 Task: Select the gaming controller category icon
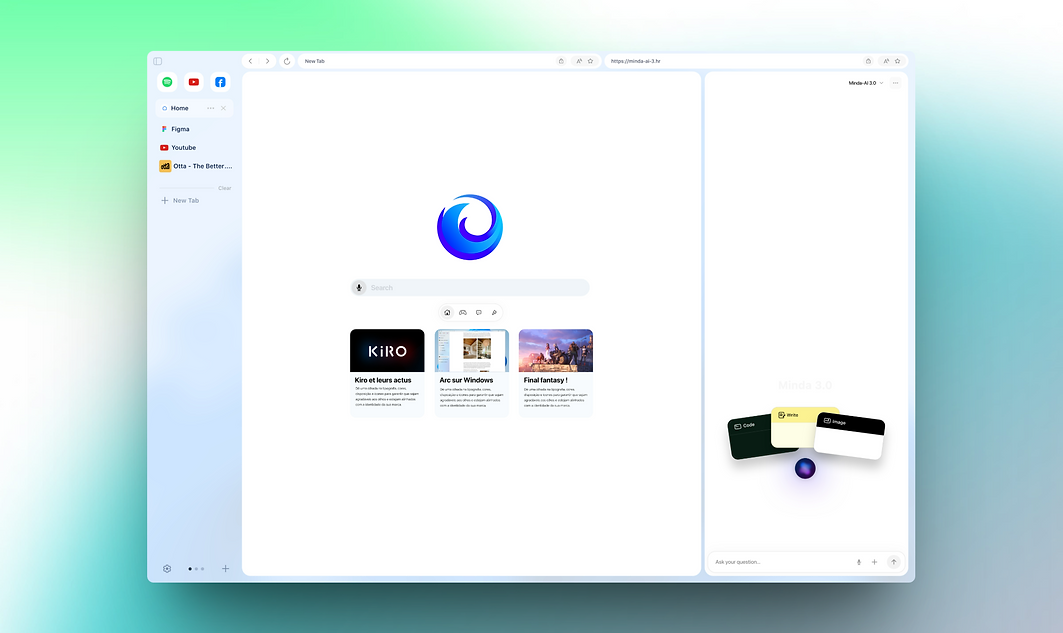[x=463, y=312]
